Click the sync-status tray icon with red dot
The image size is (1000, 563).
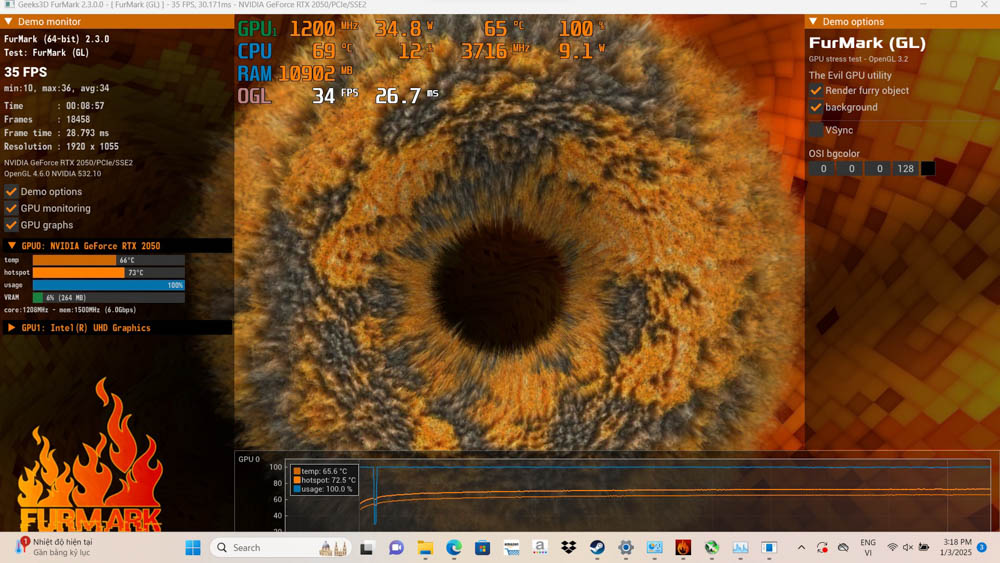click(822, 548)
